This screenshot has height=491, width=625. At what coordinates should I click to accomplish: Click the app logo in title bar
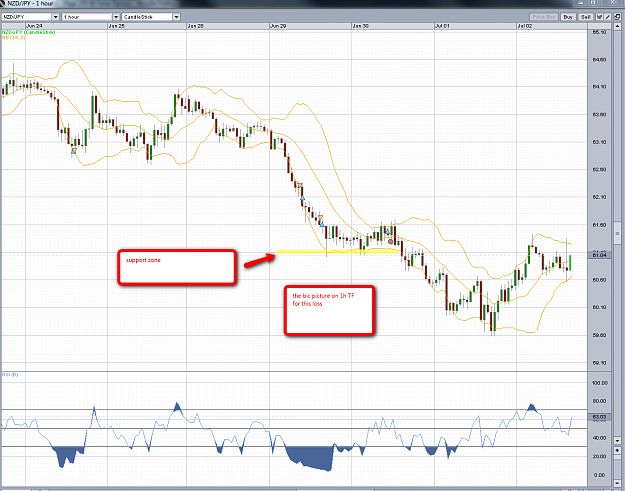[3, 3]
